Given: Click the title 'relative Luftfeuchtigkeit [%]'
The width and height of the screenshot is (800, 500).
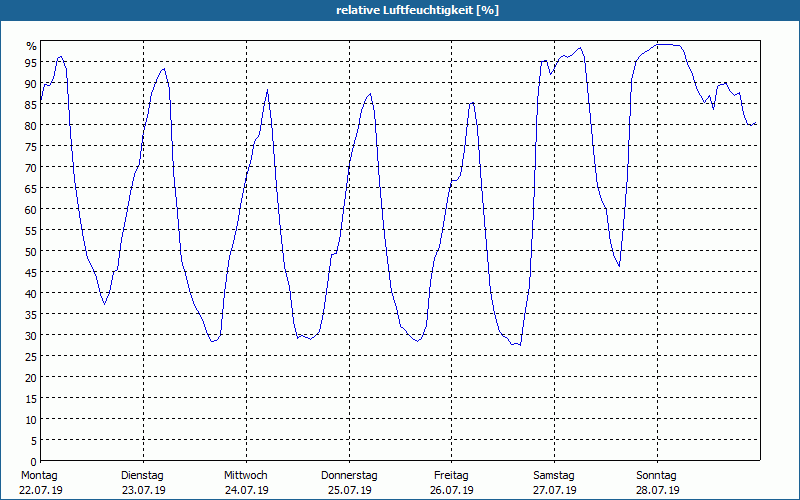Looking at the screenshot, I should coord(417,10).
